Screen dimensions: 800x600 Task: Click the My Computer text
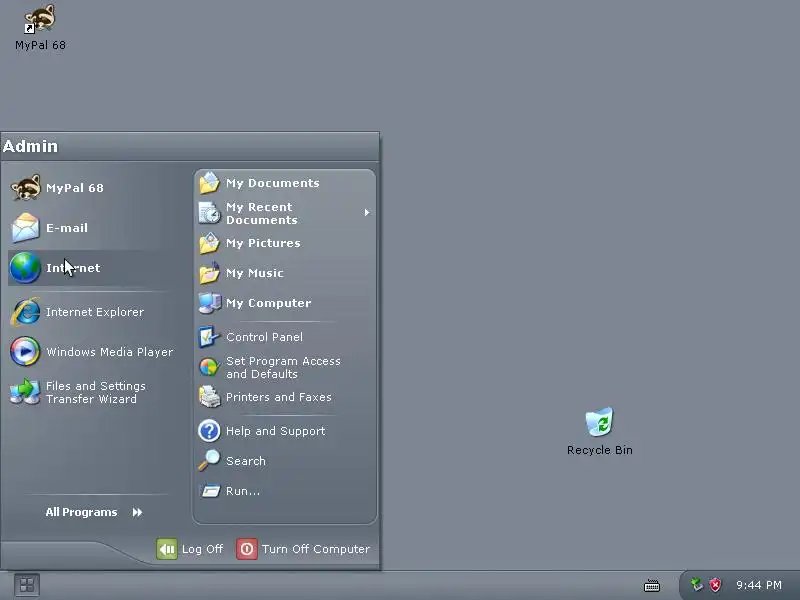[x=269, y=304]
